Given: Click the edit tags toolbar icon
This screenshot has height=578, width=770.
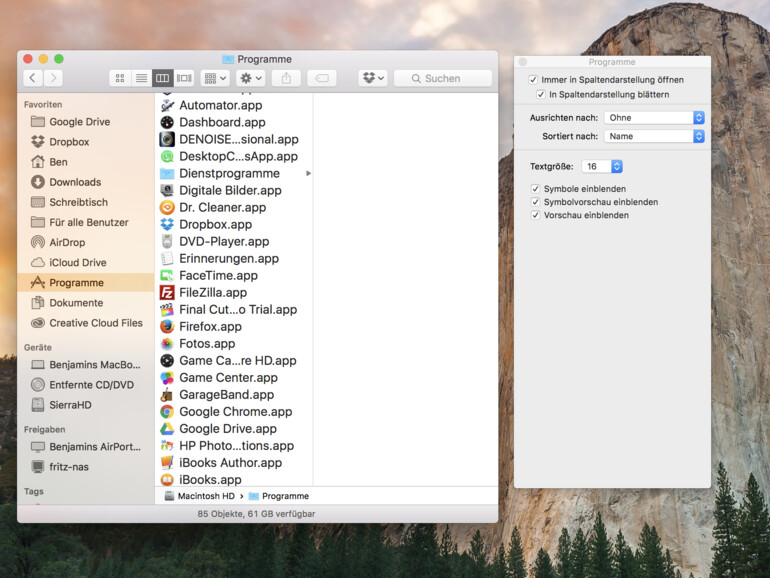Looking at the screenshot, I should click(x=321, y=78).
